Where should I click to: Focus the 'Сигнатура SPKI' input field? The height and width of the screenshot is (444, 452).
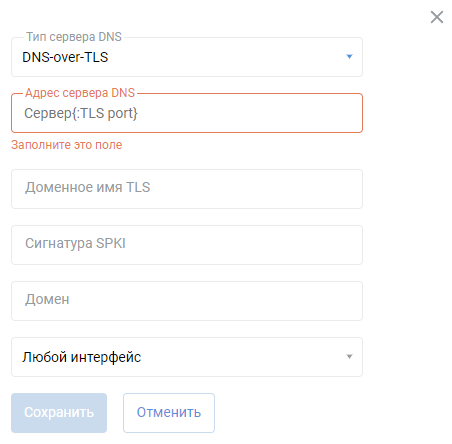(x=187, y=245)
